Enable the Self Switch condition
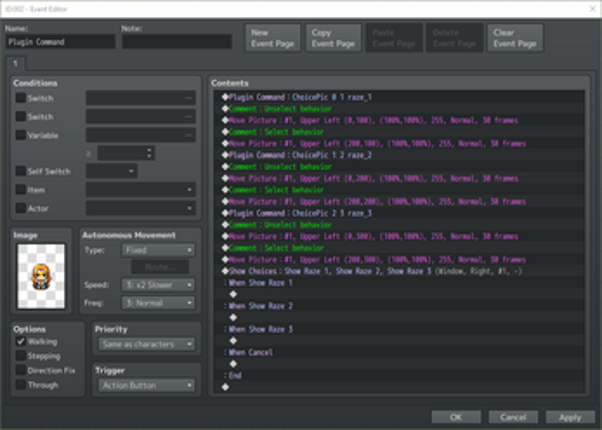602x430 pixels. pos(21,171)
